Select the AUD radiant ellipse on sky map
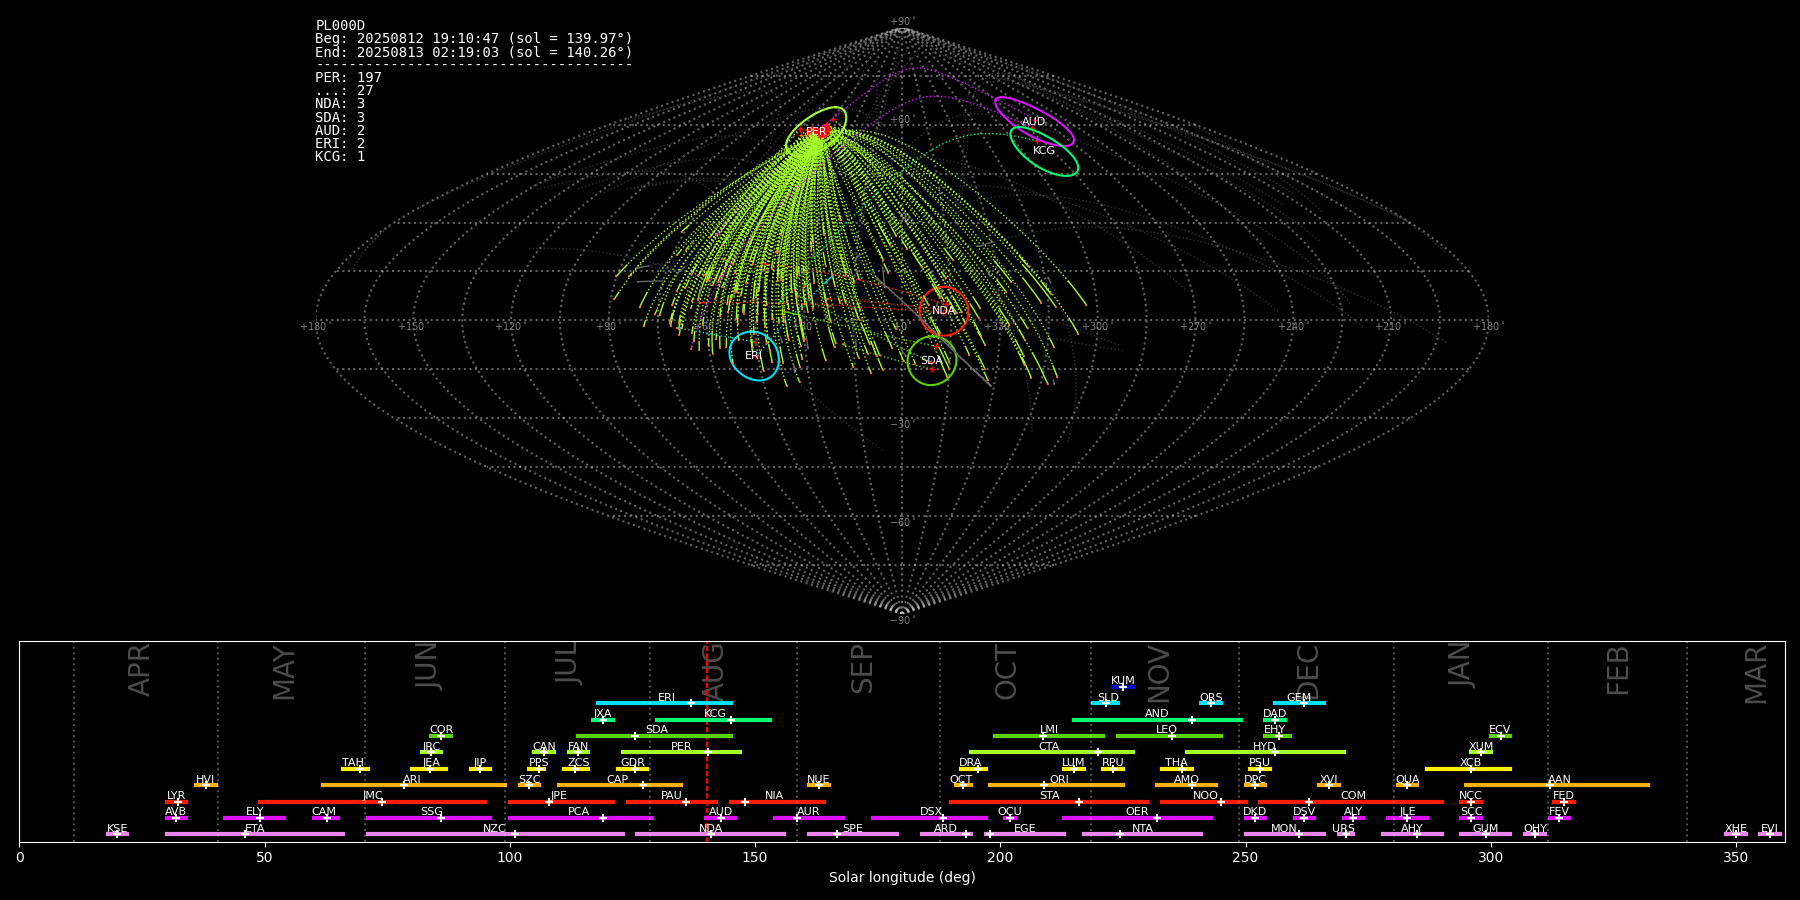1800x900 pixels. [x=1034, y=122]
